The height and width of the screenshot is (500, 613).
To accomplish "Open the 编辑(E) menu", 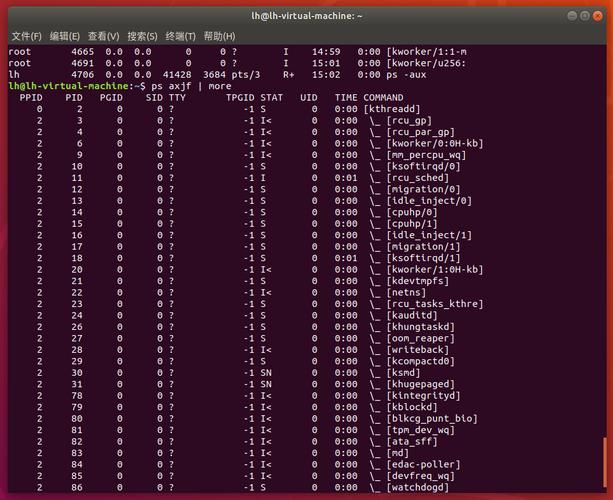I will point(65,36).
